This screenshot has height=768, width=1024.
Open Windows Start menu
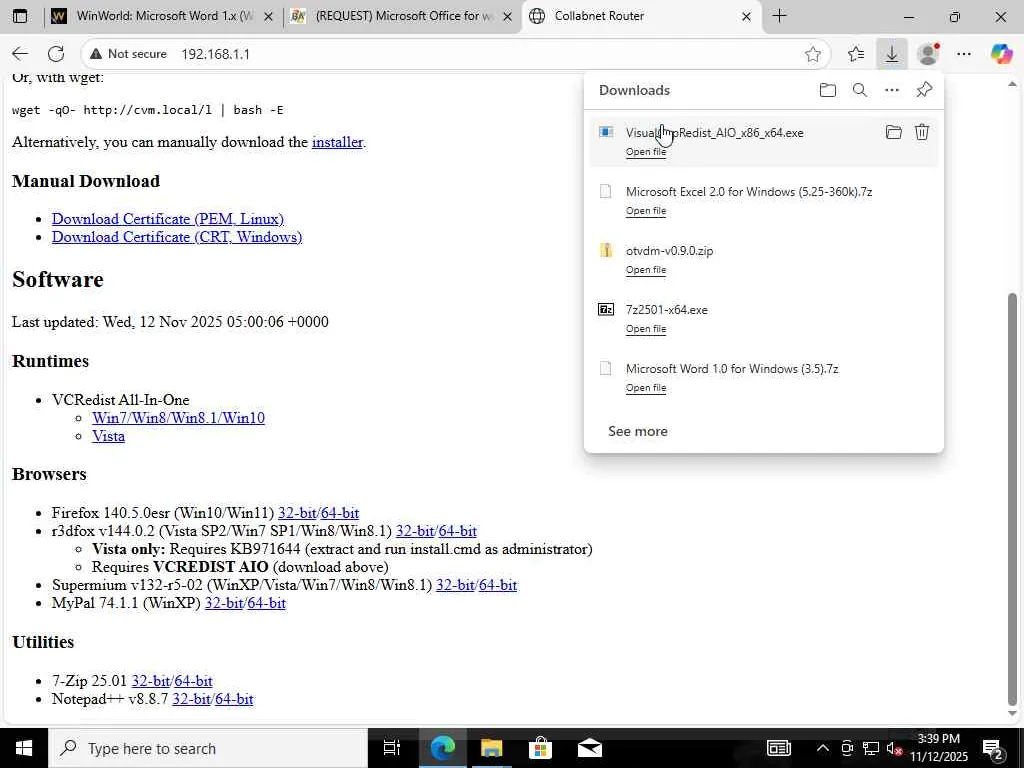pyautogui.click(x=24, y=748)
